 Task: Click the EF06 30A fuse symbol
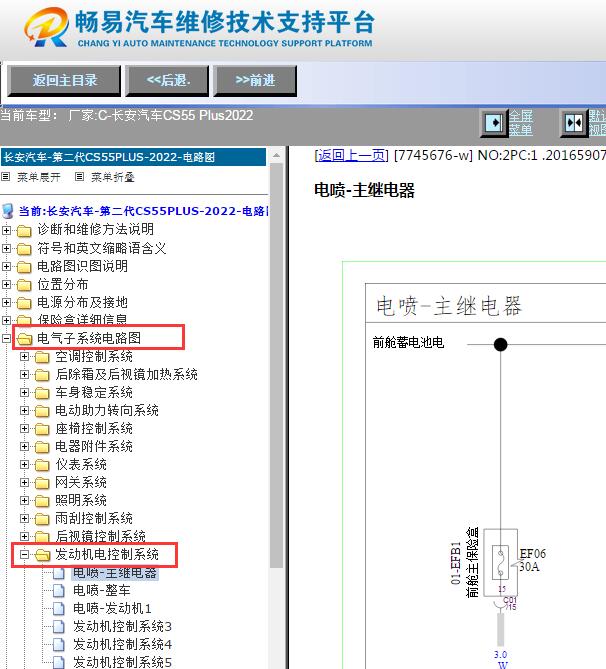500,562
